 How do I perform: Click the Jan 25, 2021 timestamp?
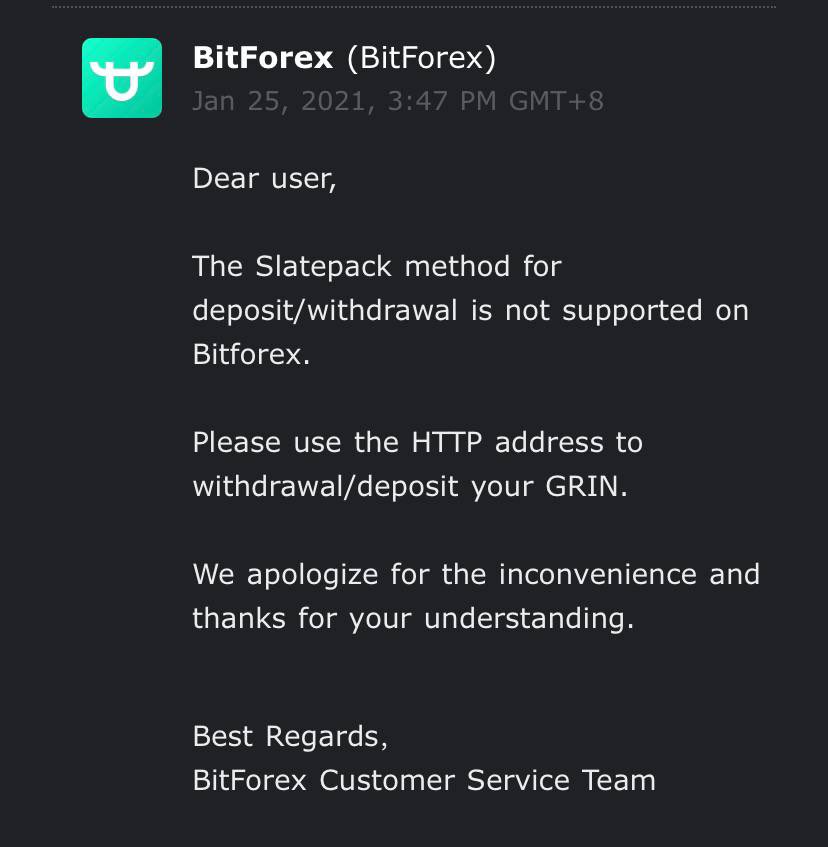click(x=398, y=101)
